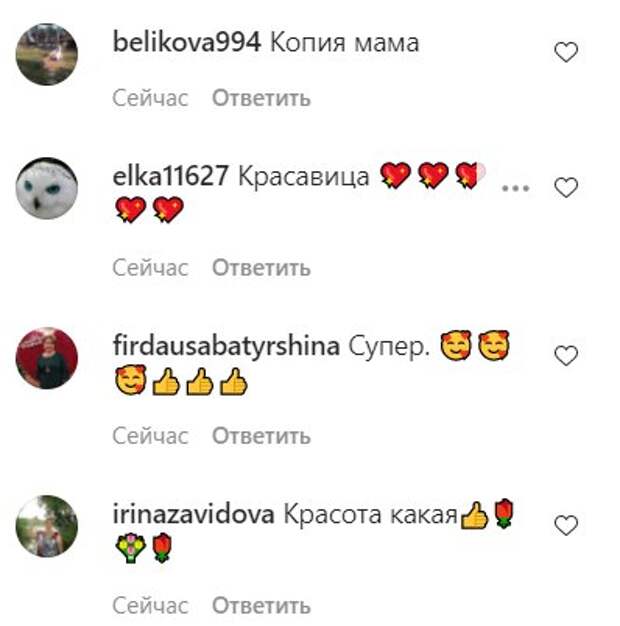Visit the firdausabatyrshina username link
Viewport: 620px width, 626px height.
coord(226,346)
